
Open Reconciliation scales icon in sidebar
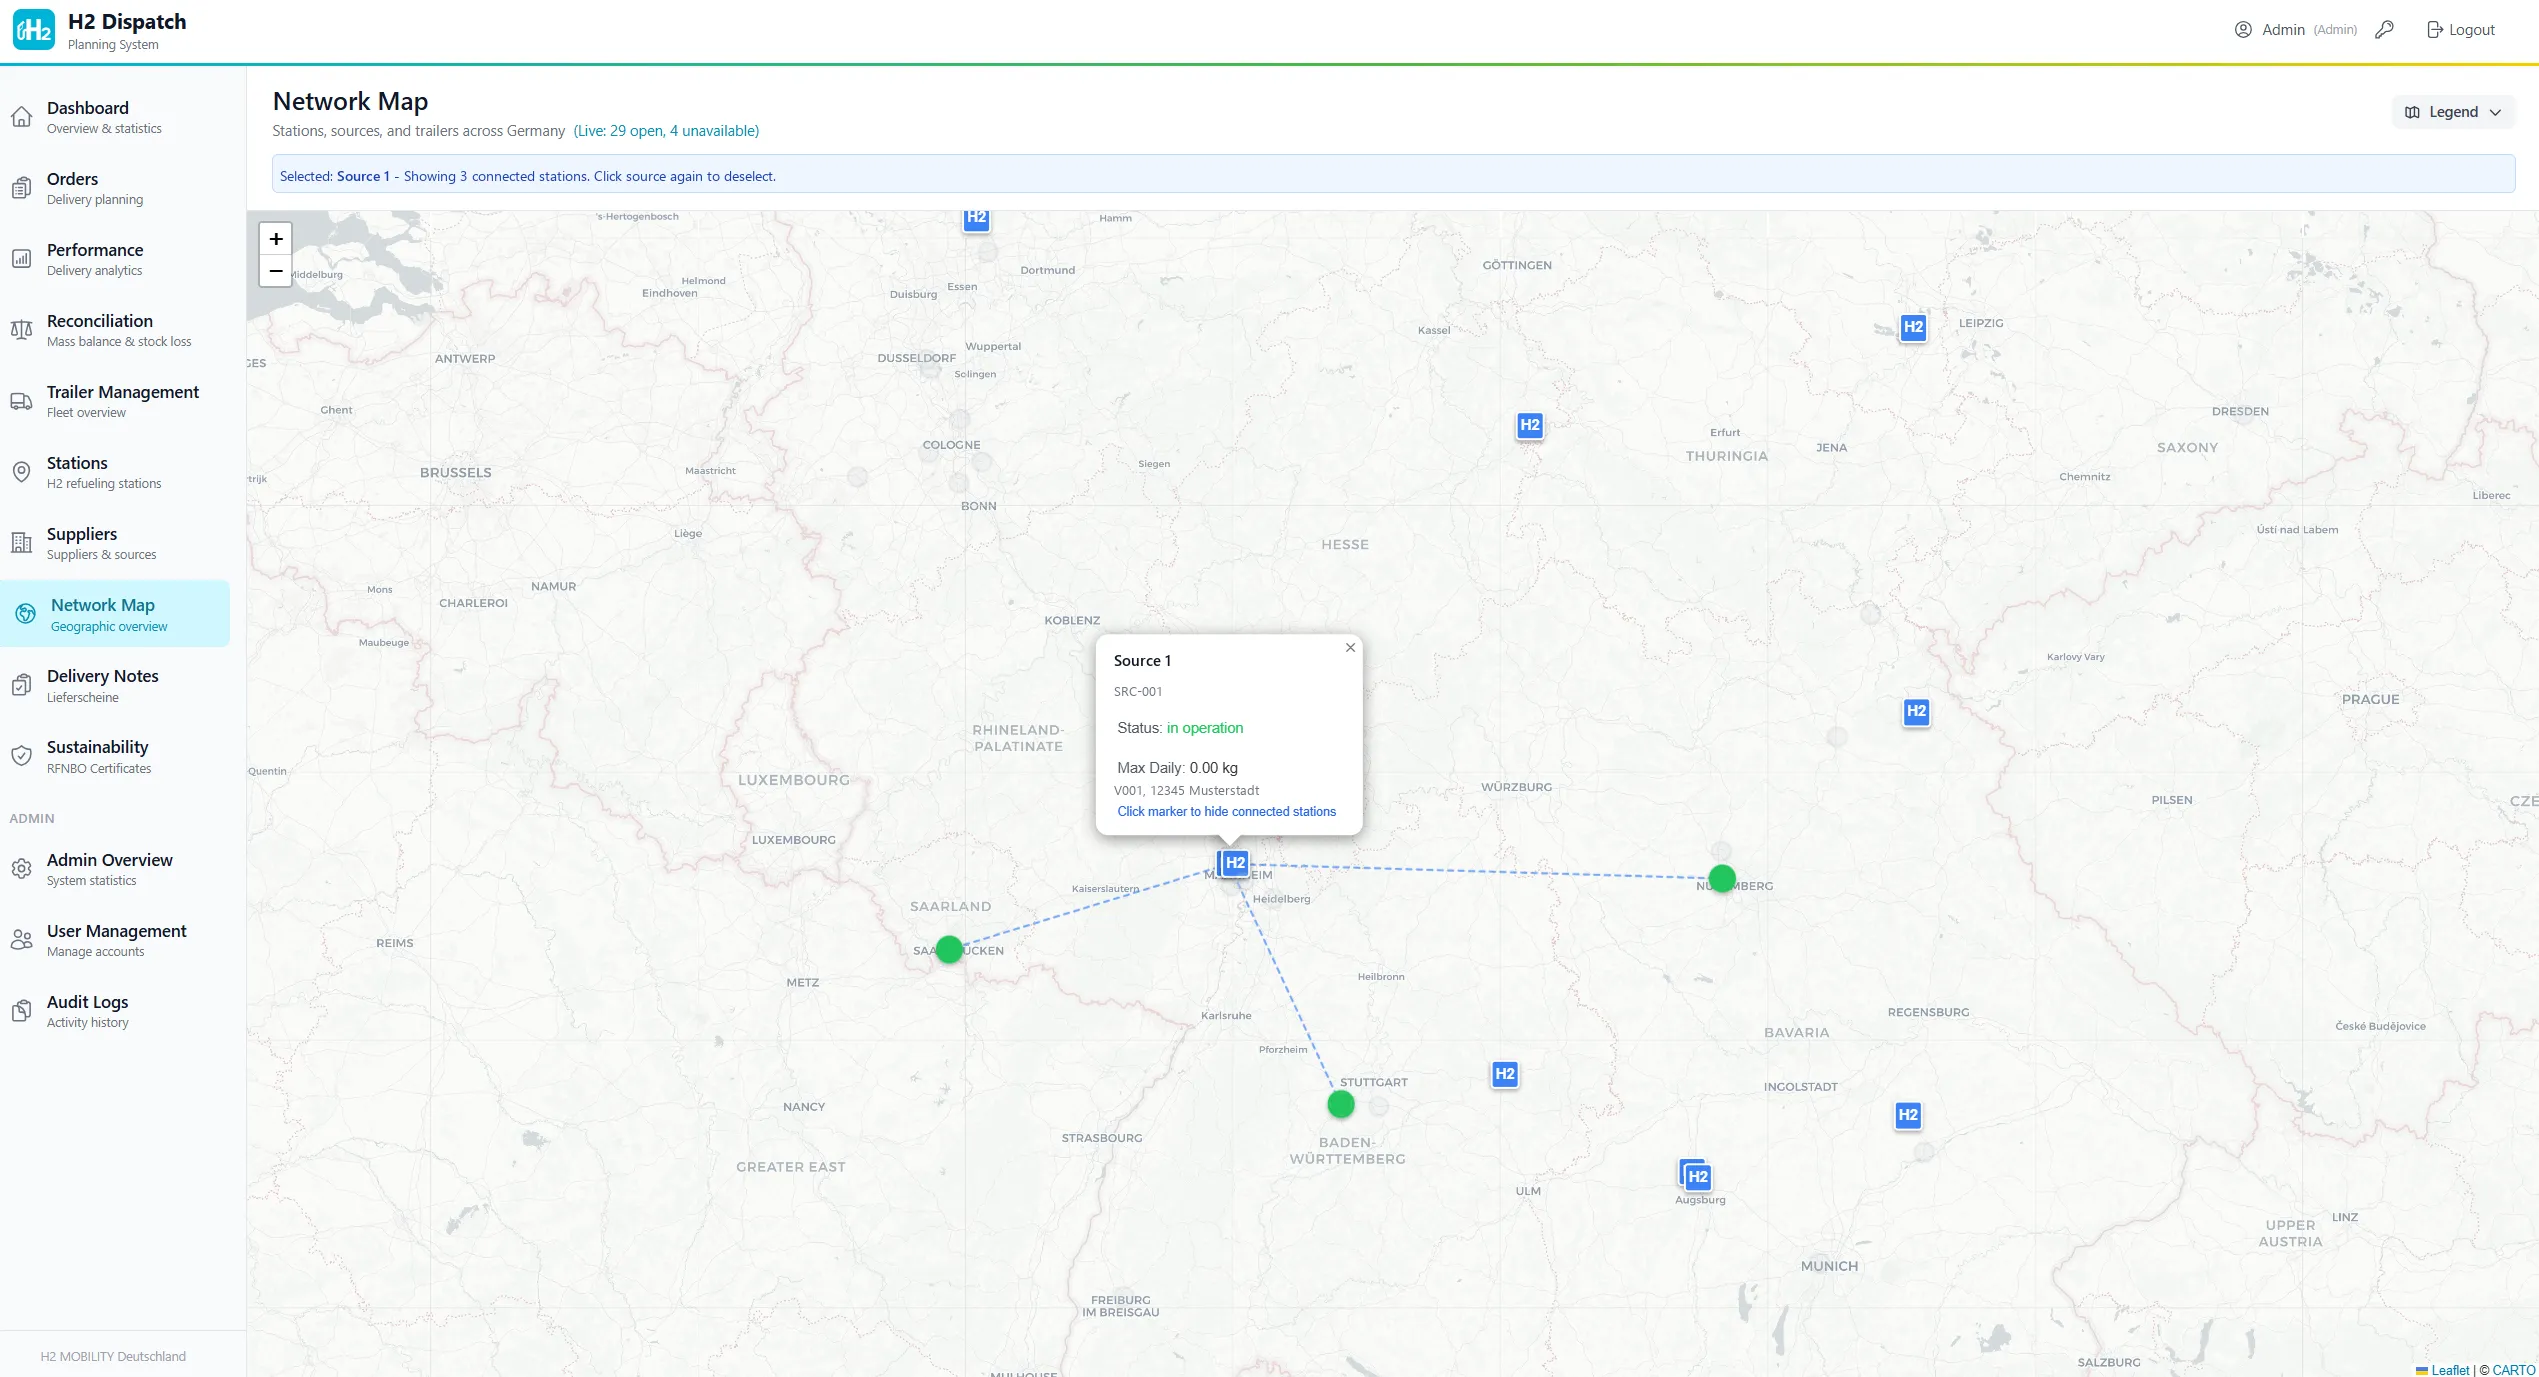point(21,330)
